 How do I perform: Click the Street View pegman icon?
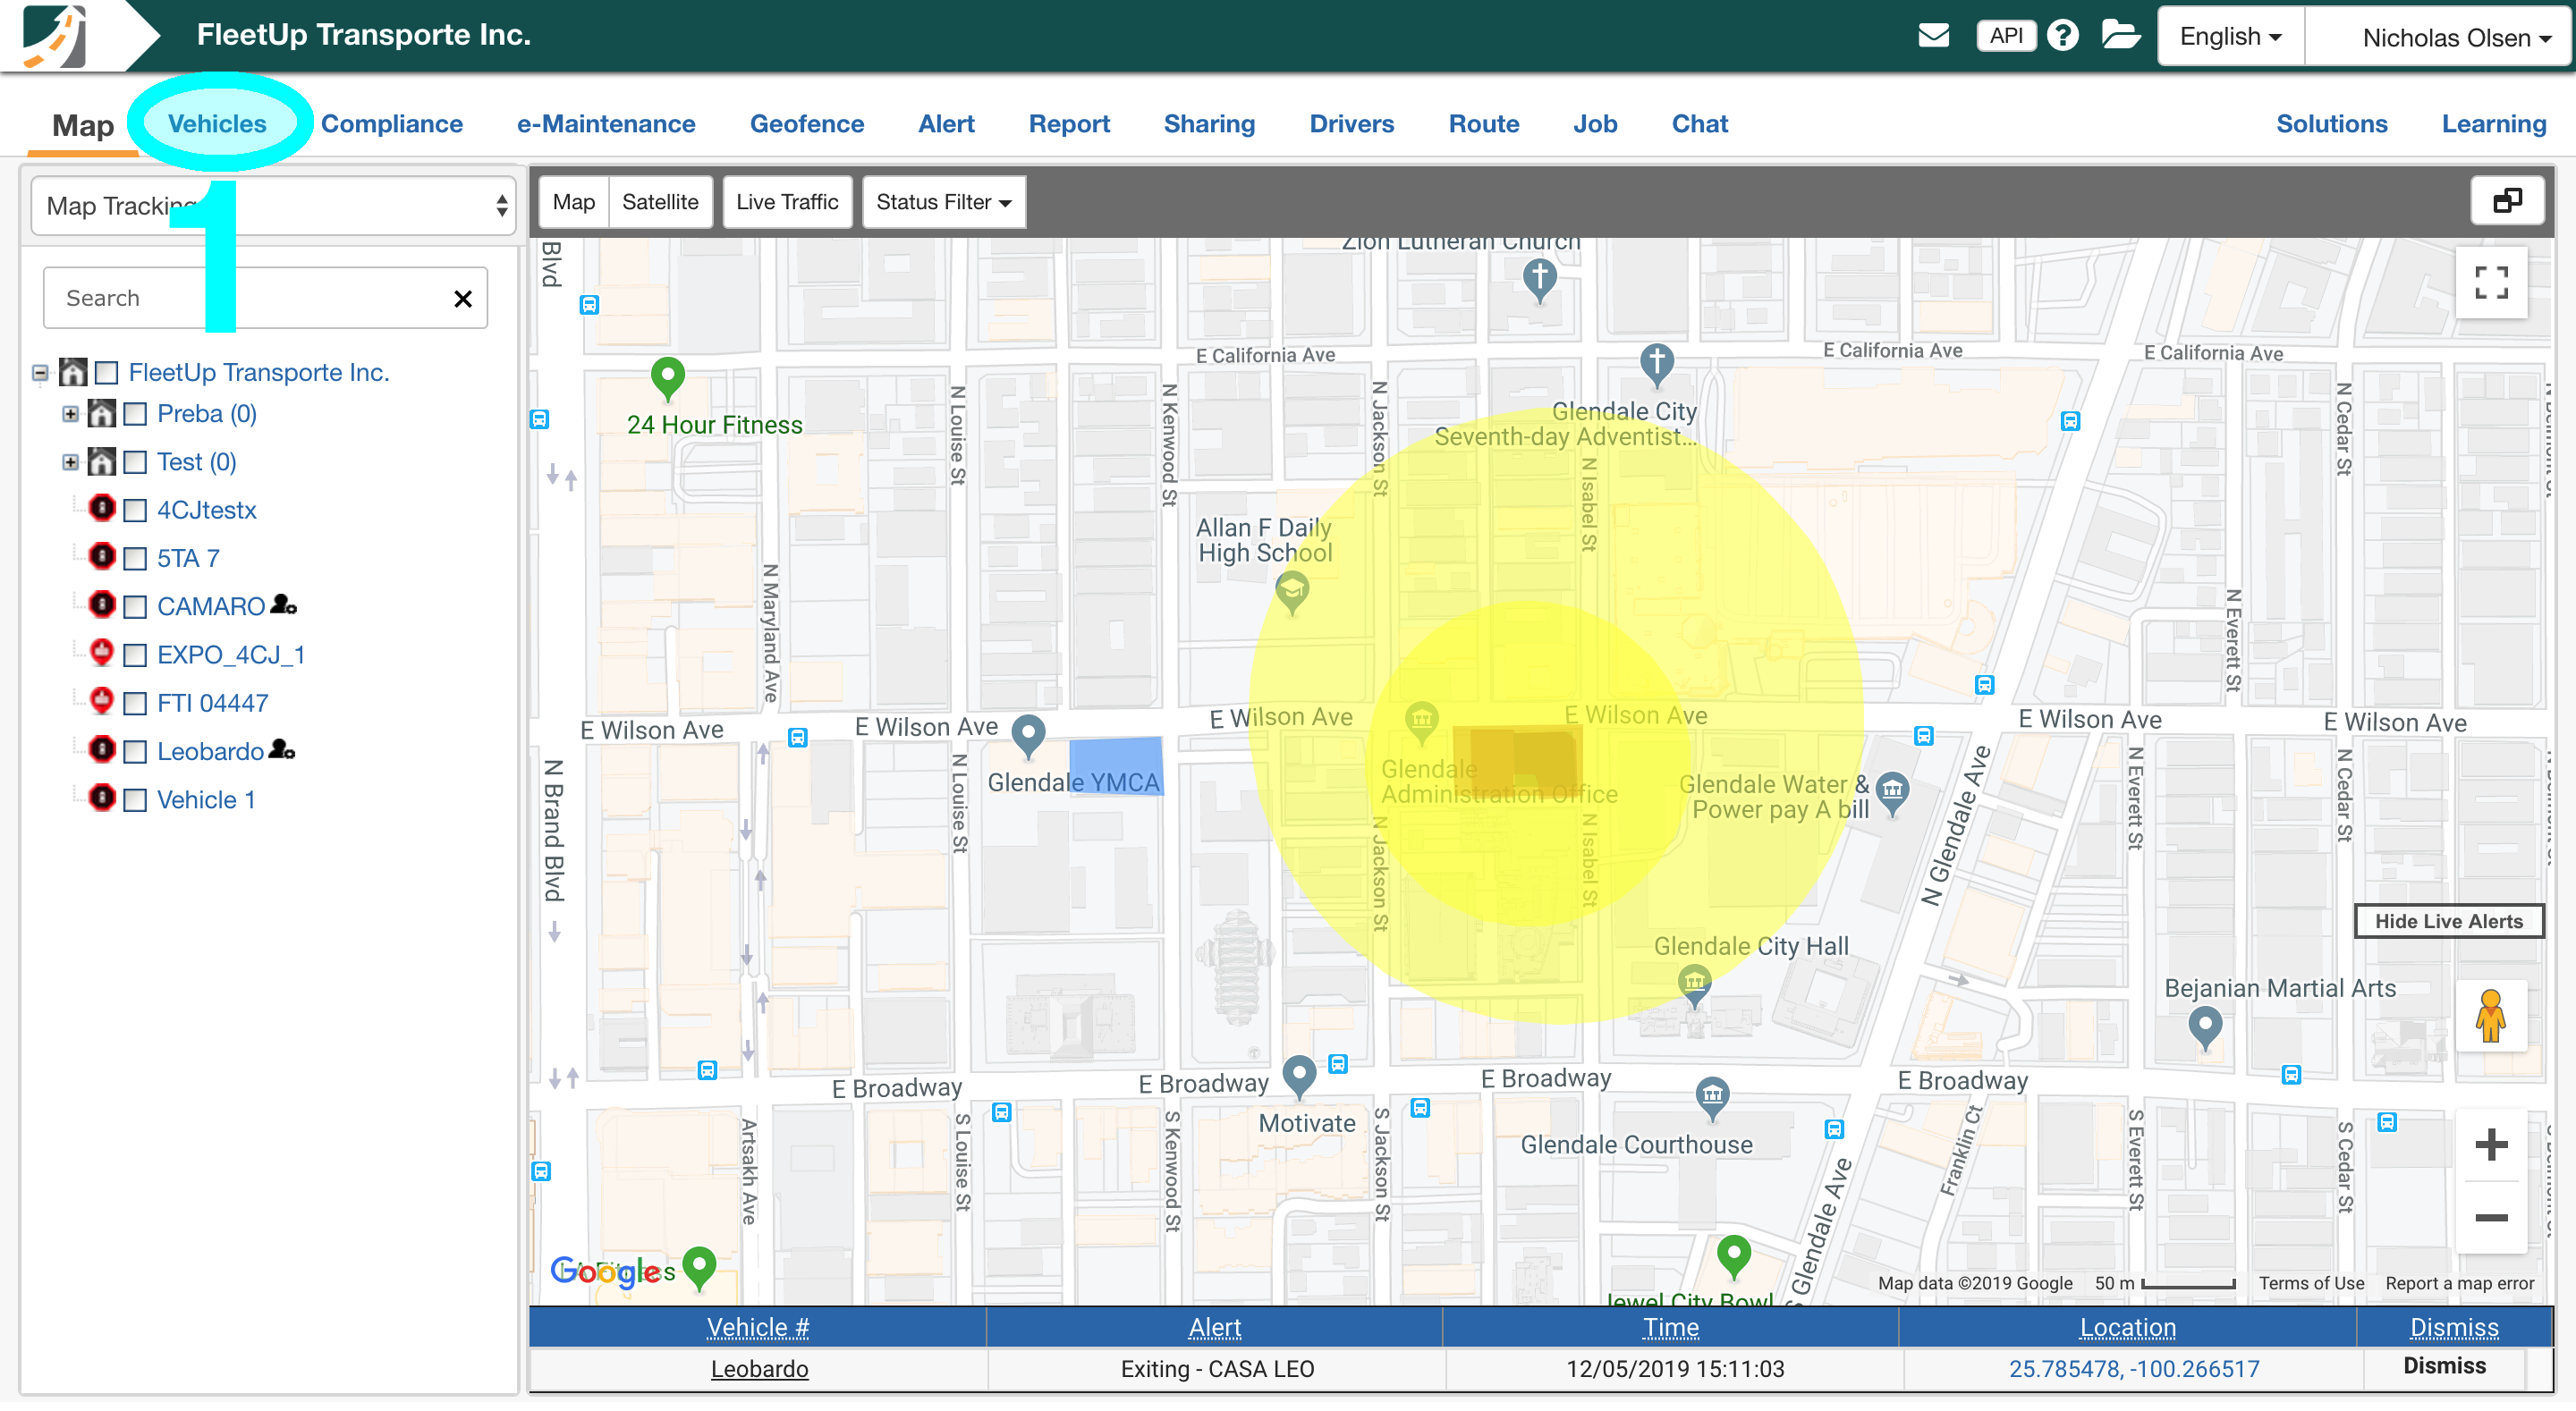point(2490,1016)
